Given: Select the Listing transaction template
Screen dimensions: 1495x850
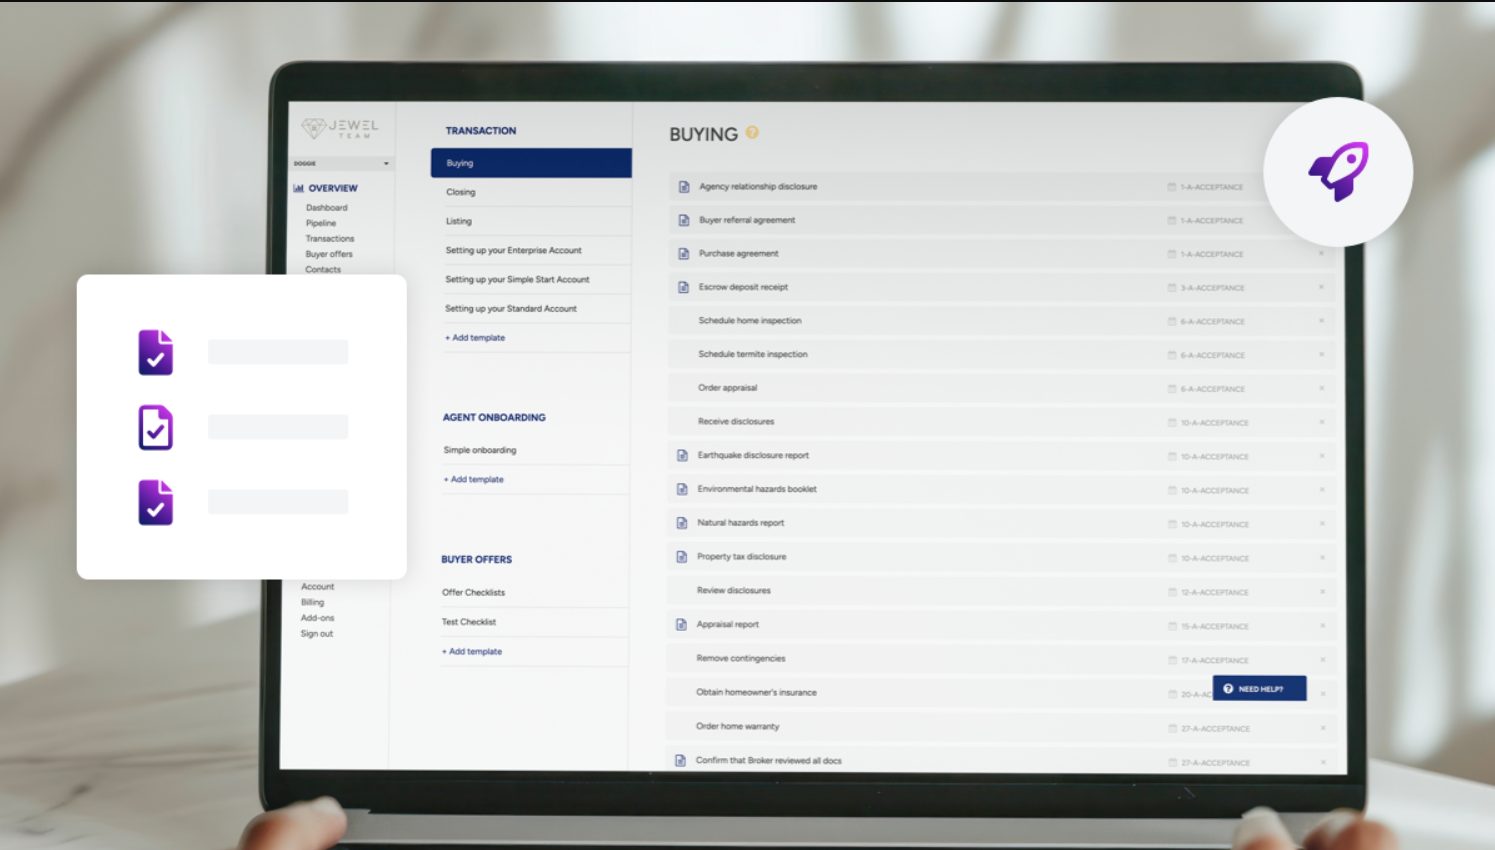Looking at the screenshot, I should point(459,221).
